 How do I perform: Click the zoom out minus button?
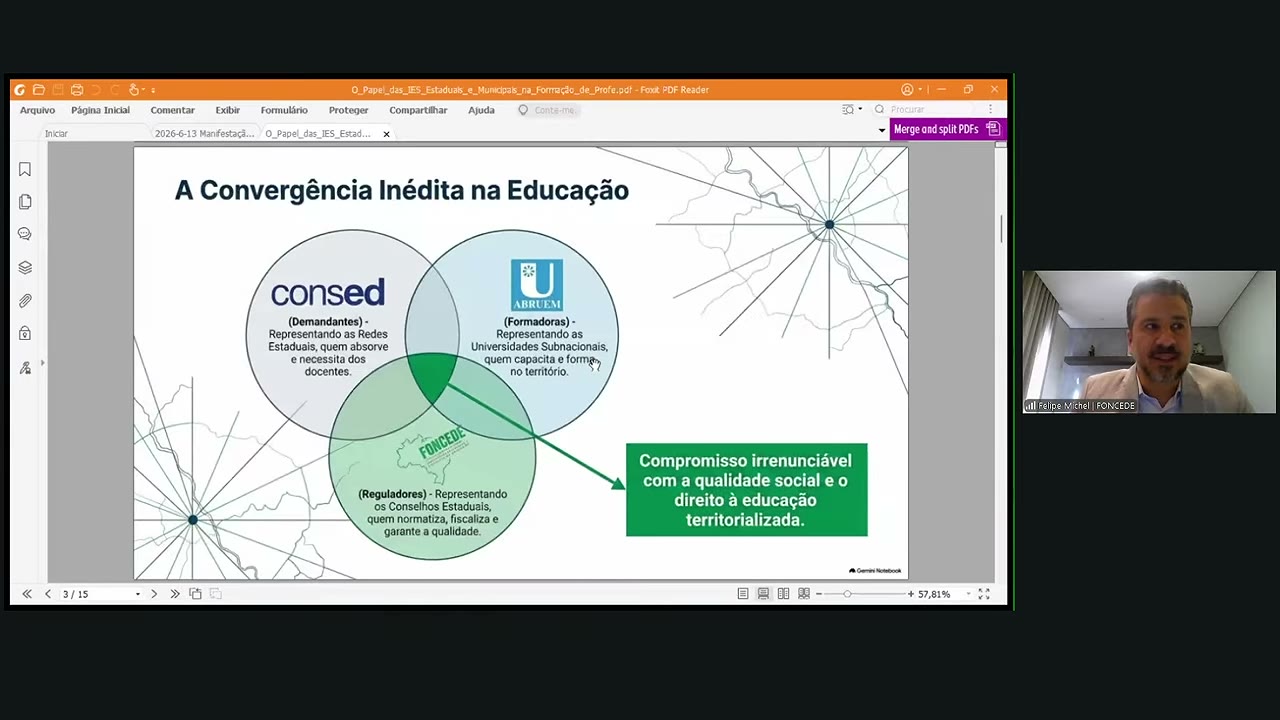pos(818,594)
